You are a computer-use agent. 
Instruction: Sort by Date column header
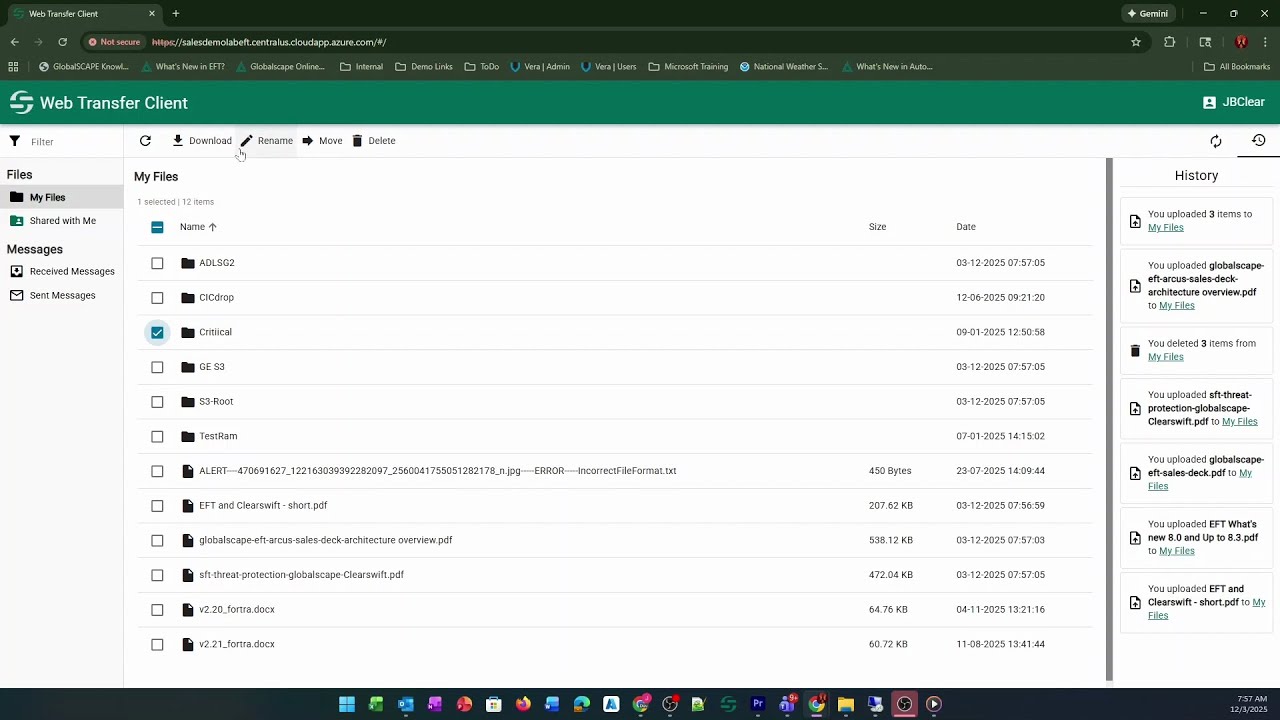965,227
